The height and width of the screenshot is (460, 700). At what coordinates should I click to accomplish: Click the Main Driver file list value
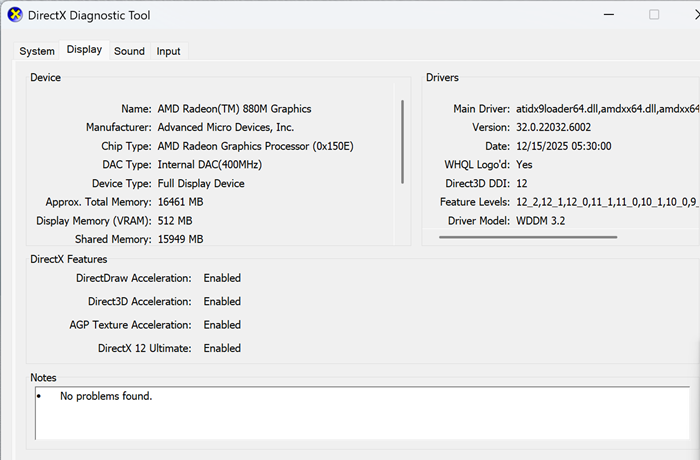[608, 109]
